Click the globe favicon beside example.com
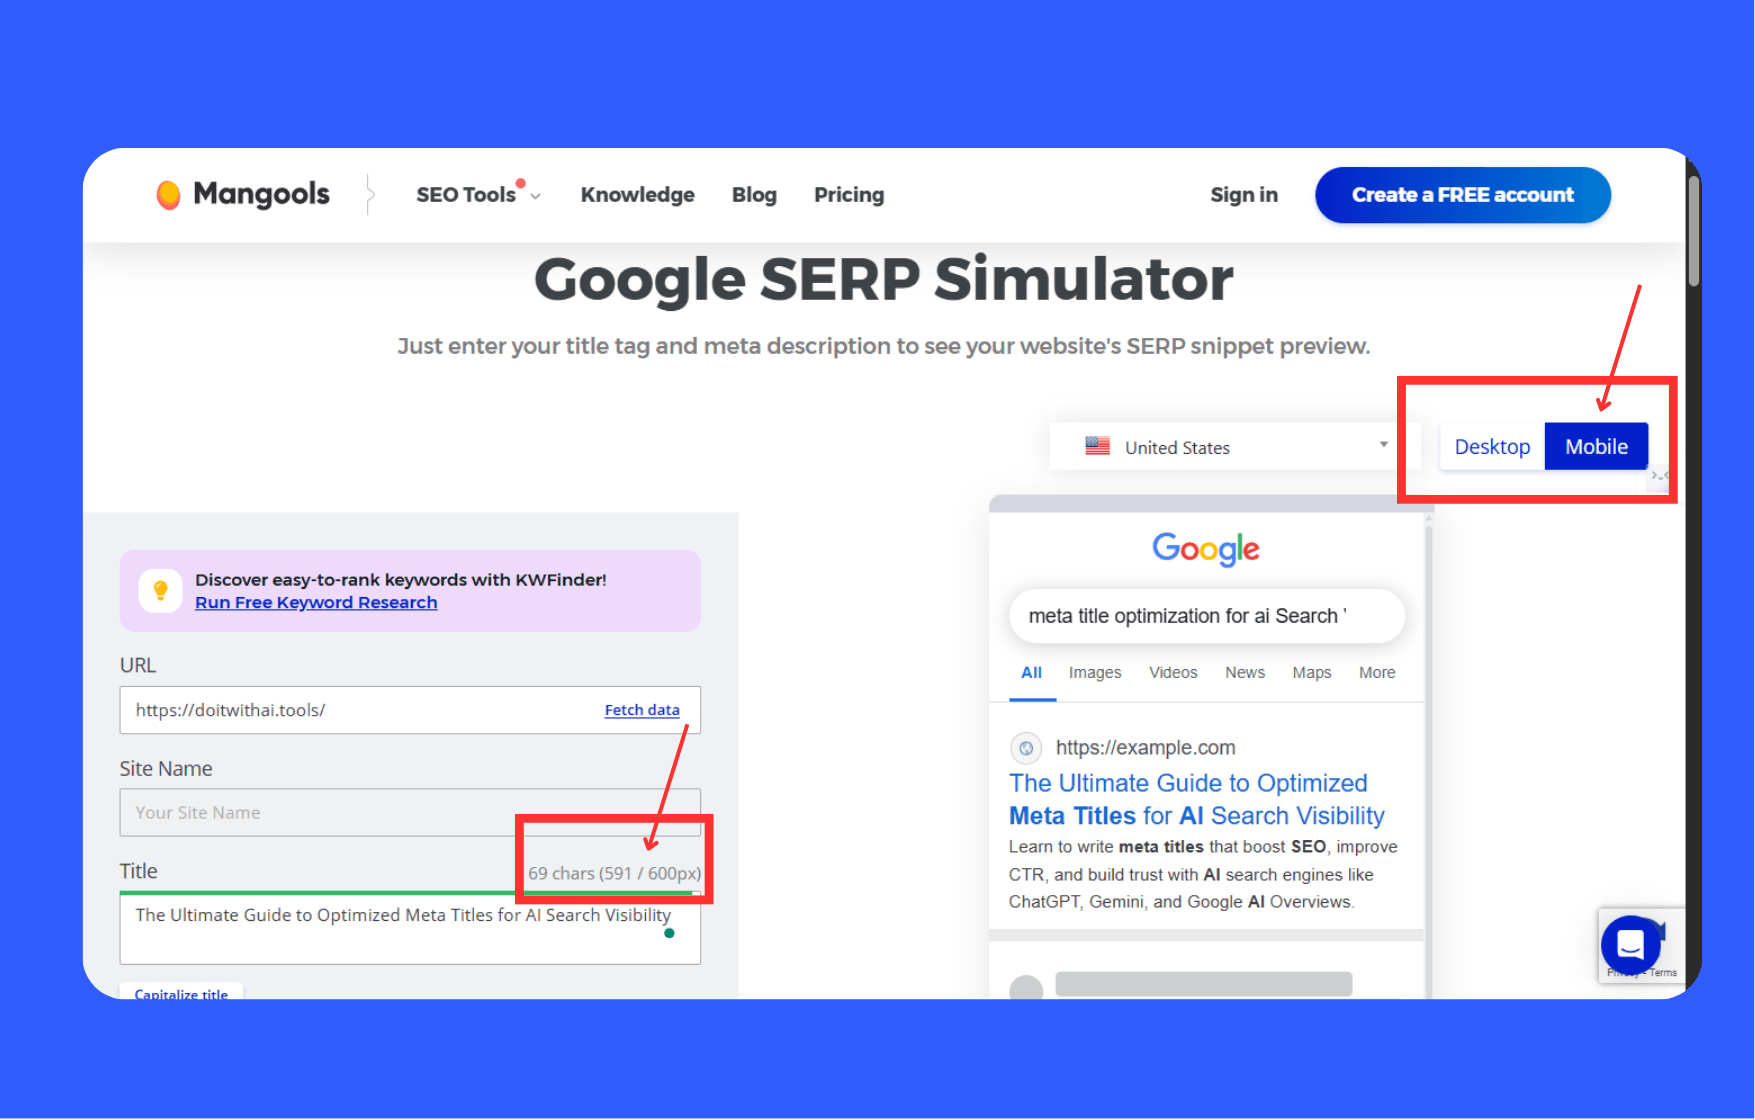The width and height of the screenshot is (1755, 1120). tap(1026, 748)
